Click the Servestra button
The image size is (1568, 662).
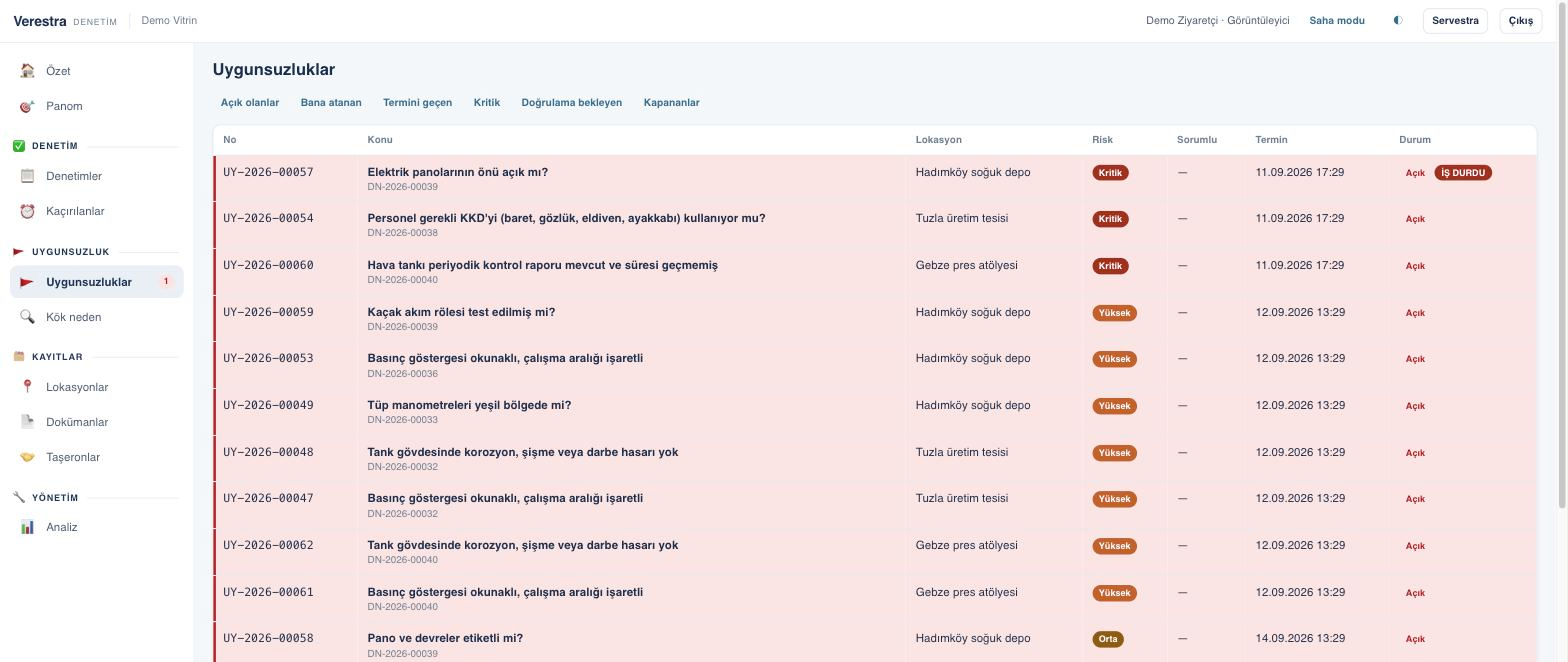pos(1455,20)
